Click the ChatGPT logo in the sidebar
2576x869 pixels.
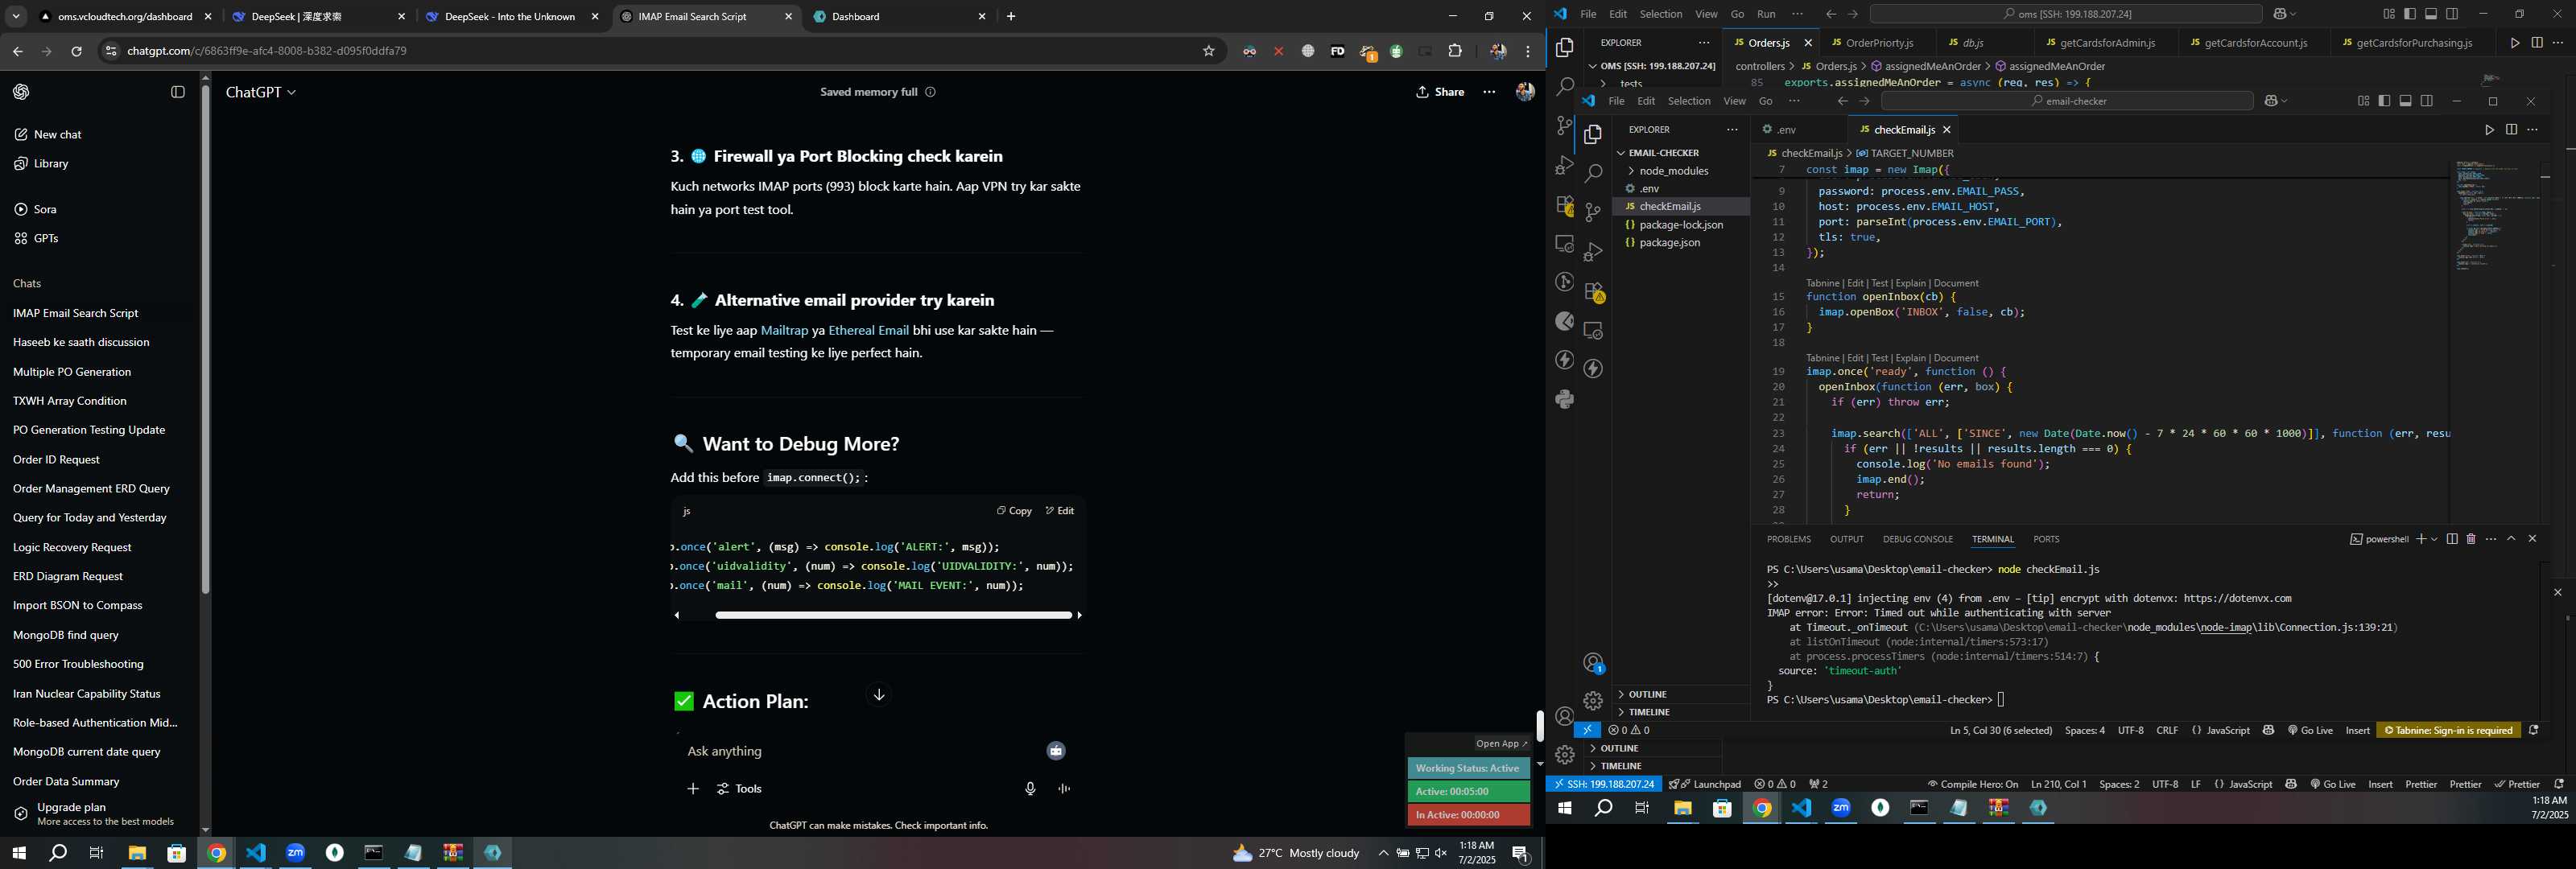[x=21, y=92]
